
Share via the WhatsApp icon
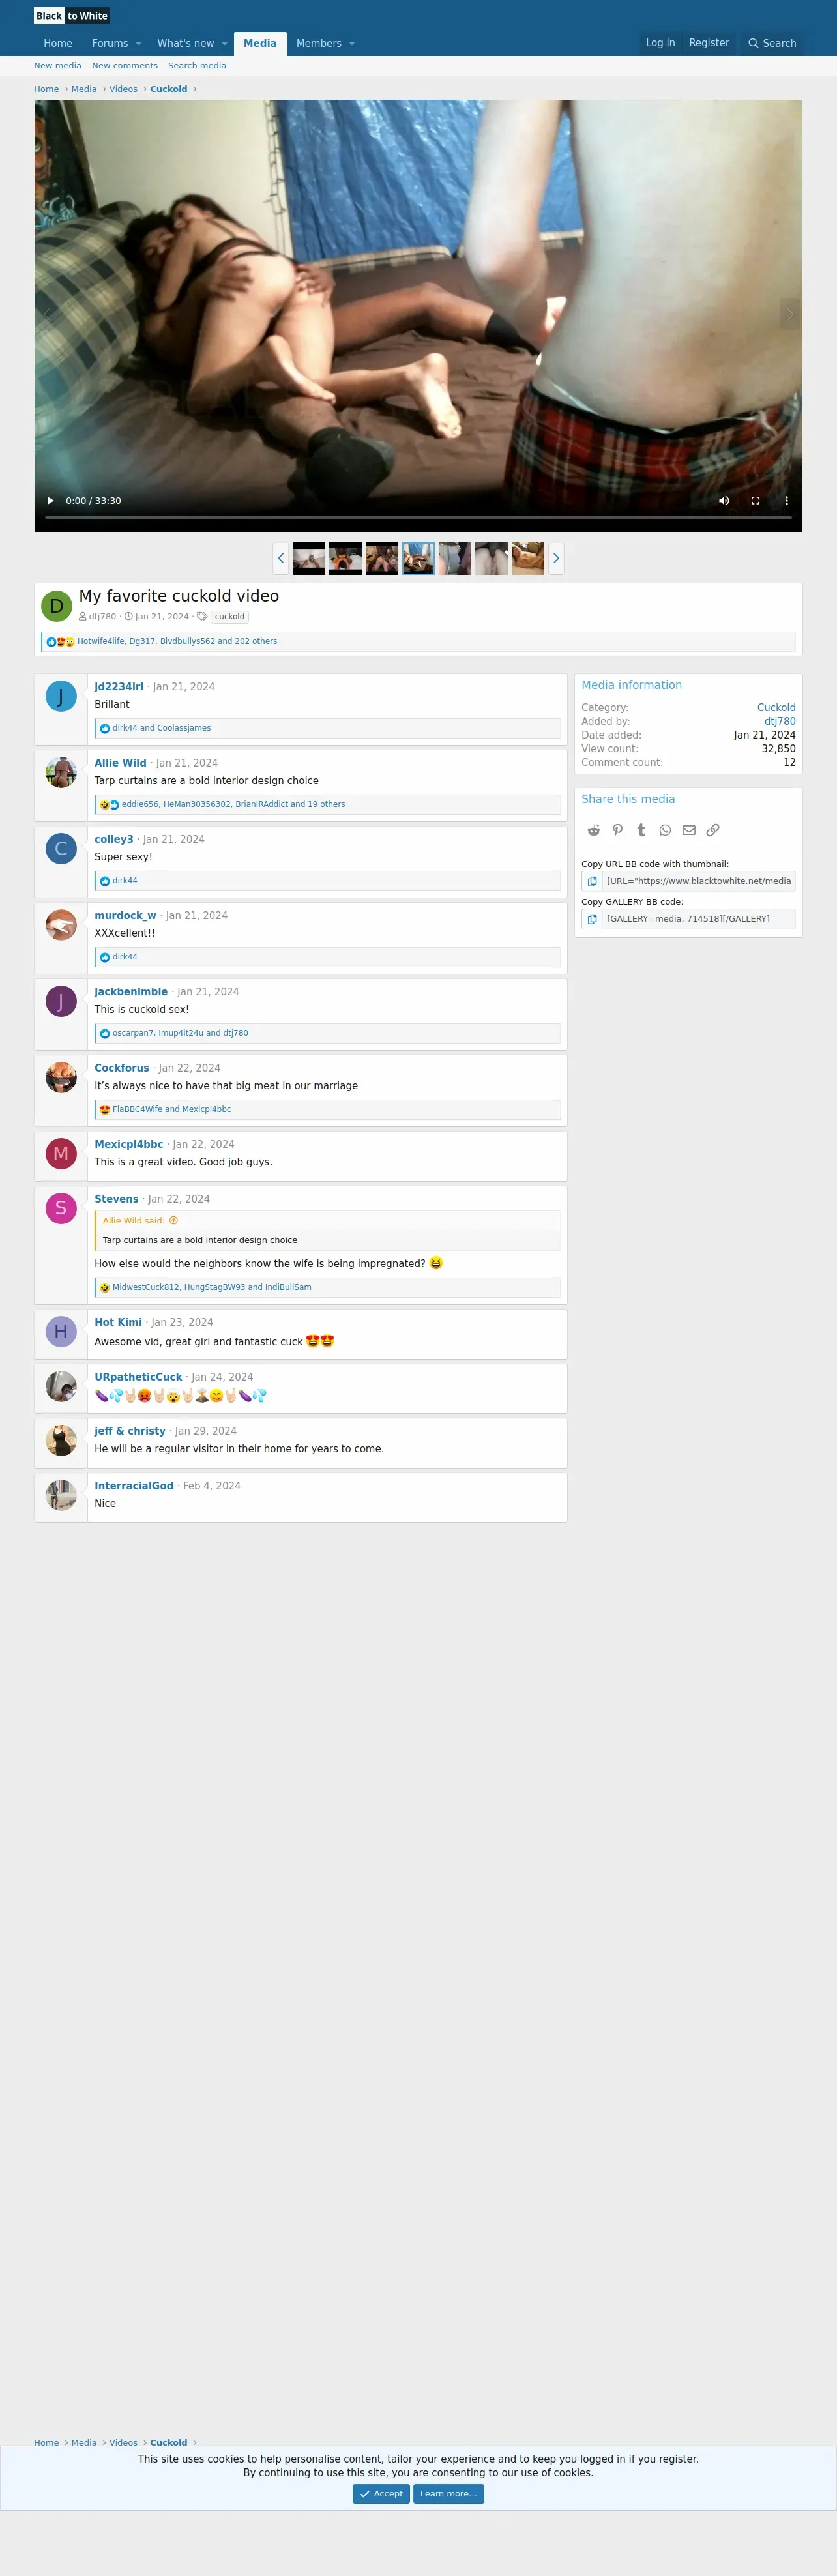click(x=665, y=830)
